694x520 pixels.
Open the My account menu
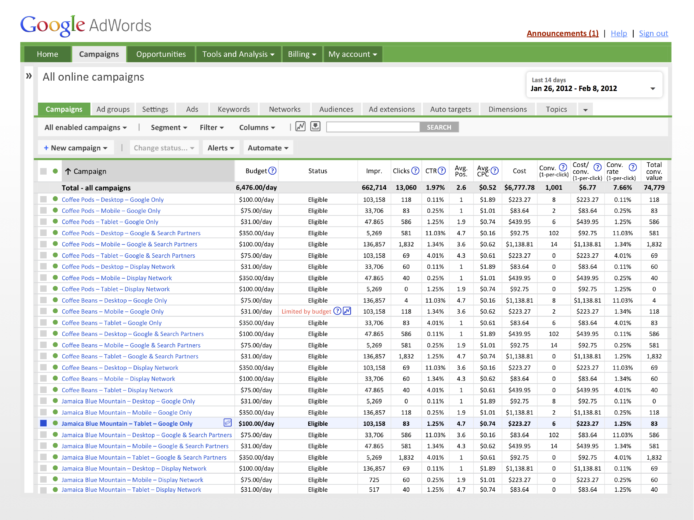click(x=352, y=54)
